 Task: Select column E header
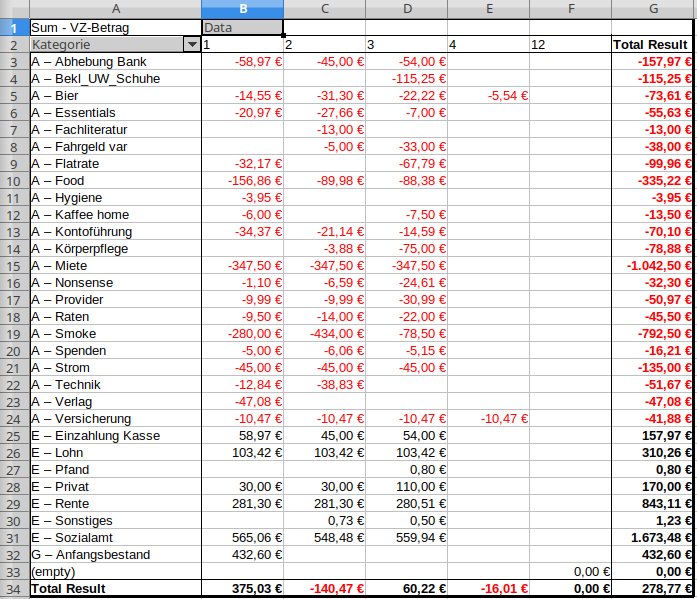pyautogui.click(x=488, y=9)
